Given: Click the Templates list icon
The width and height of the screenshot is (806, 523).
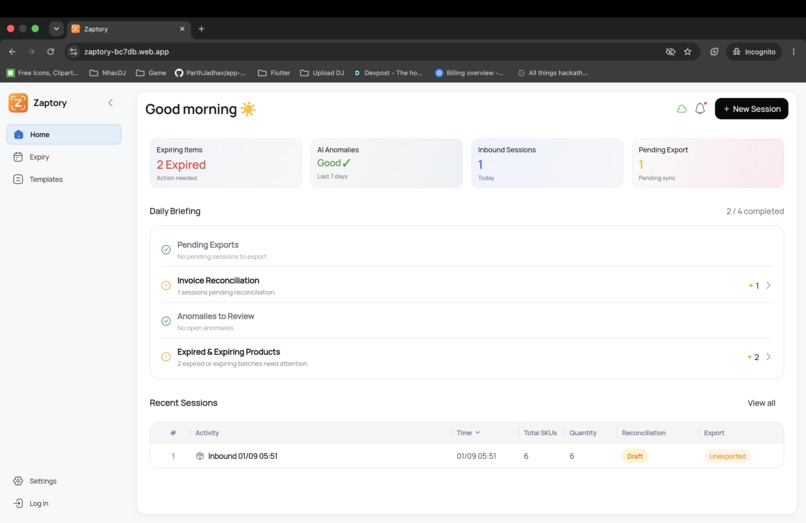Looking at the screenshot, I should (18, 179).
